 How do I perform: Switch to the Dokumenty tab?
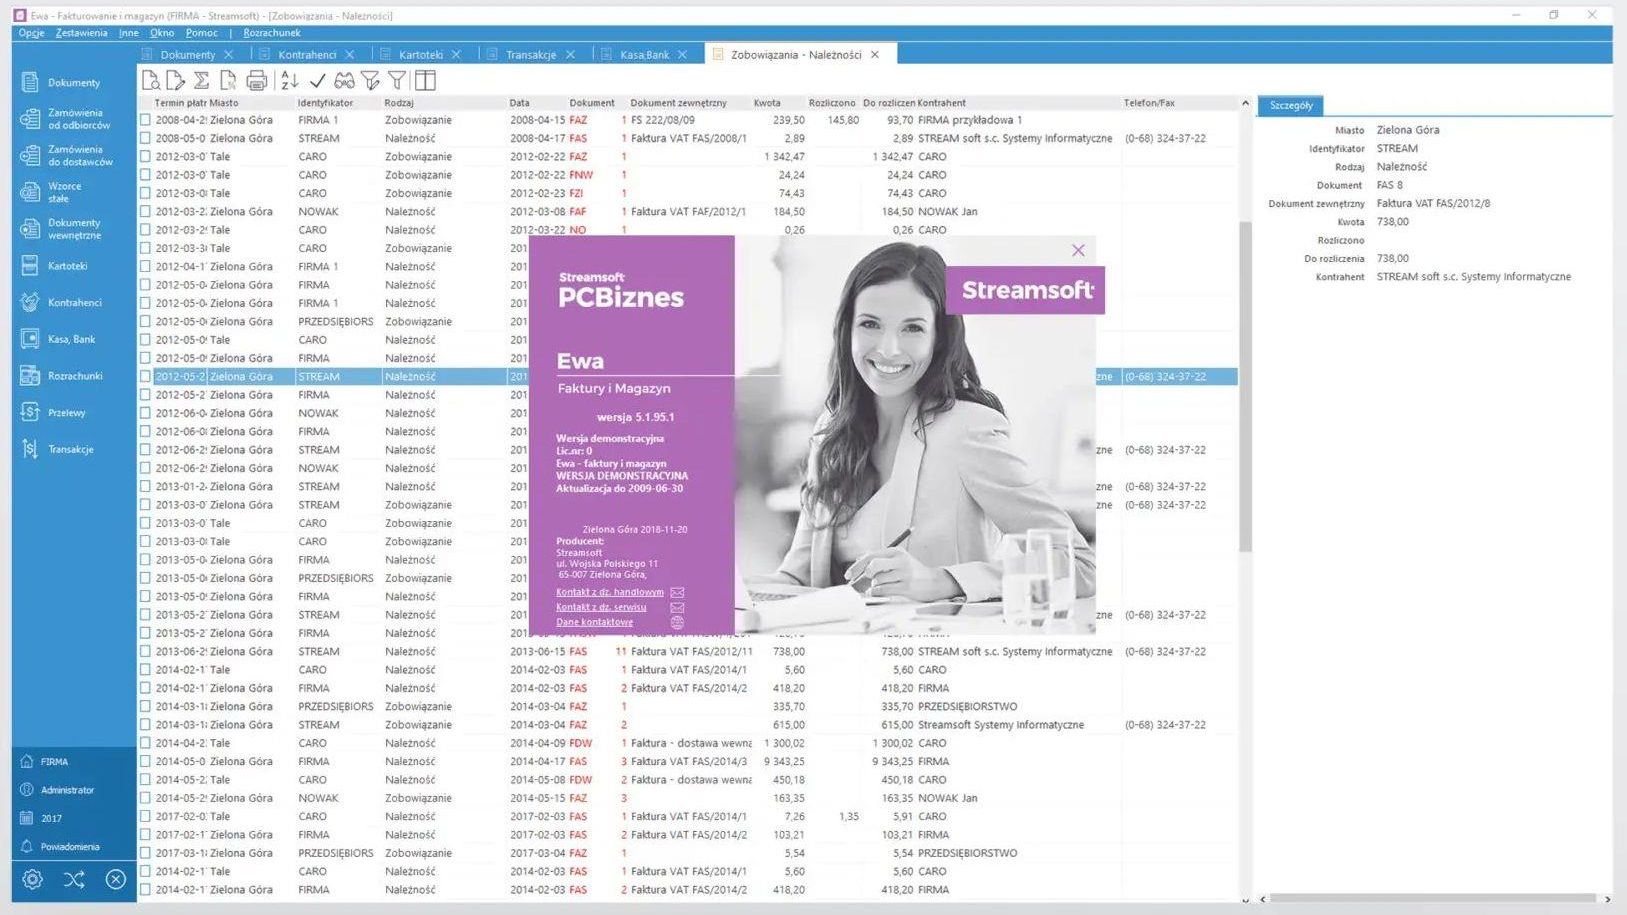[187, 55]
